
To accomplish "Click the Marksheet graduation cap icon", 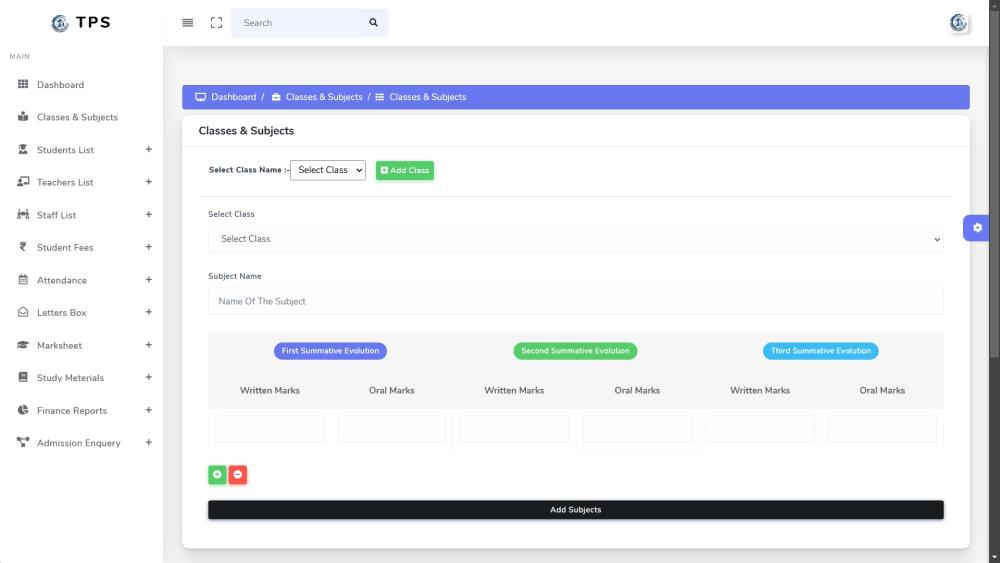I will (x=23, y=345).
